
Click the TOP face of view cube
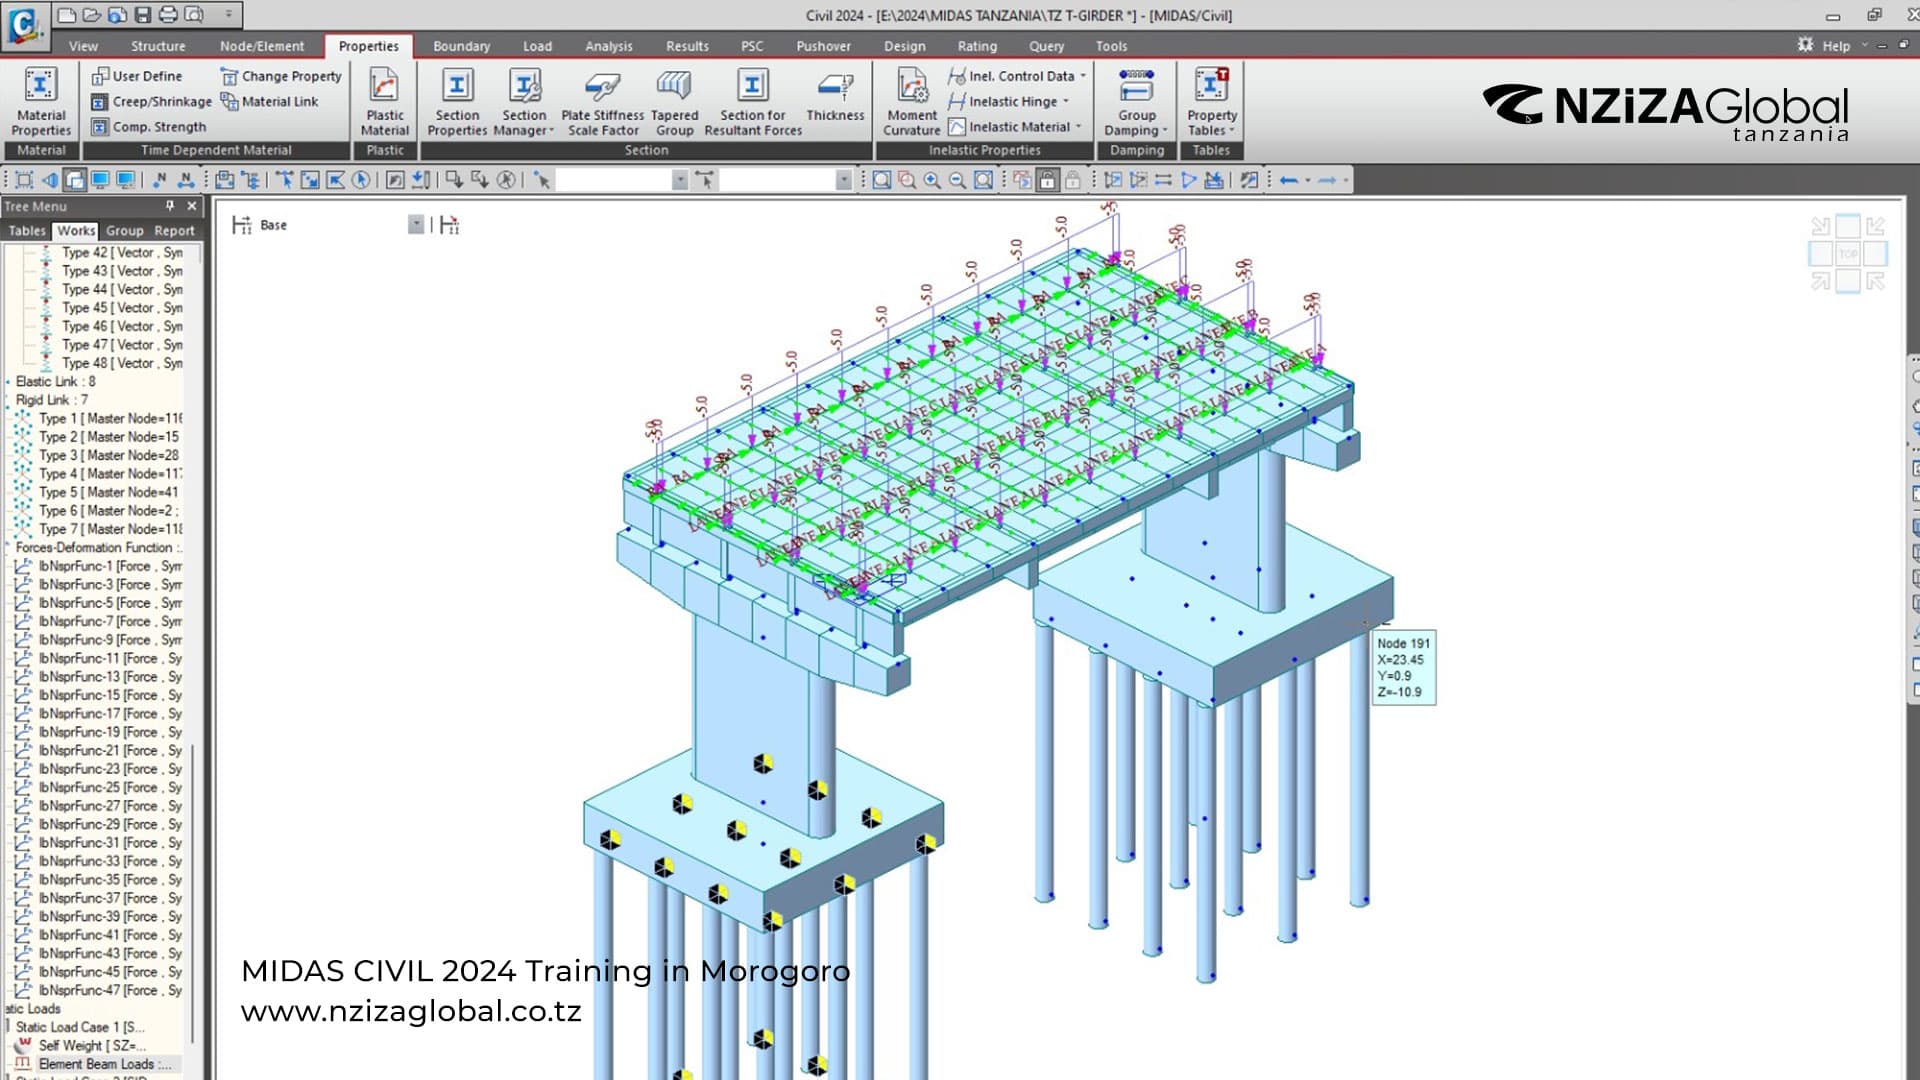tap(1848, 254)
